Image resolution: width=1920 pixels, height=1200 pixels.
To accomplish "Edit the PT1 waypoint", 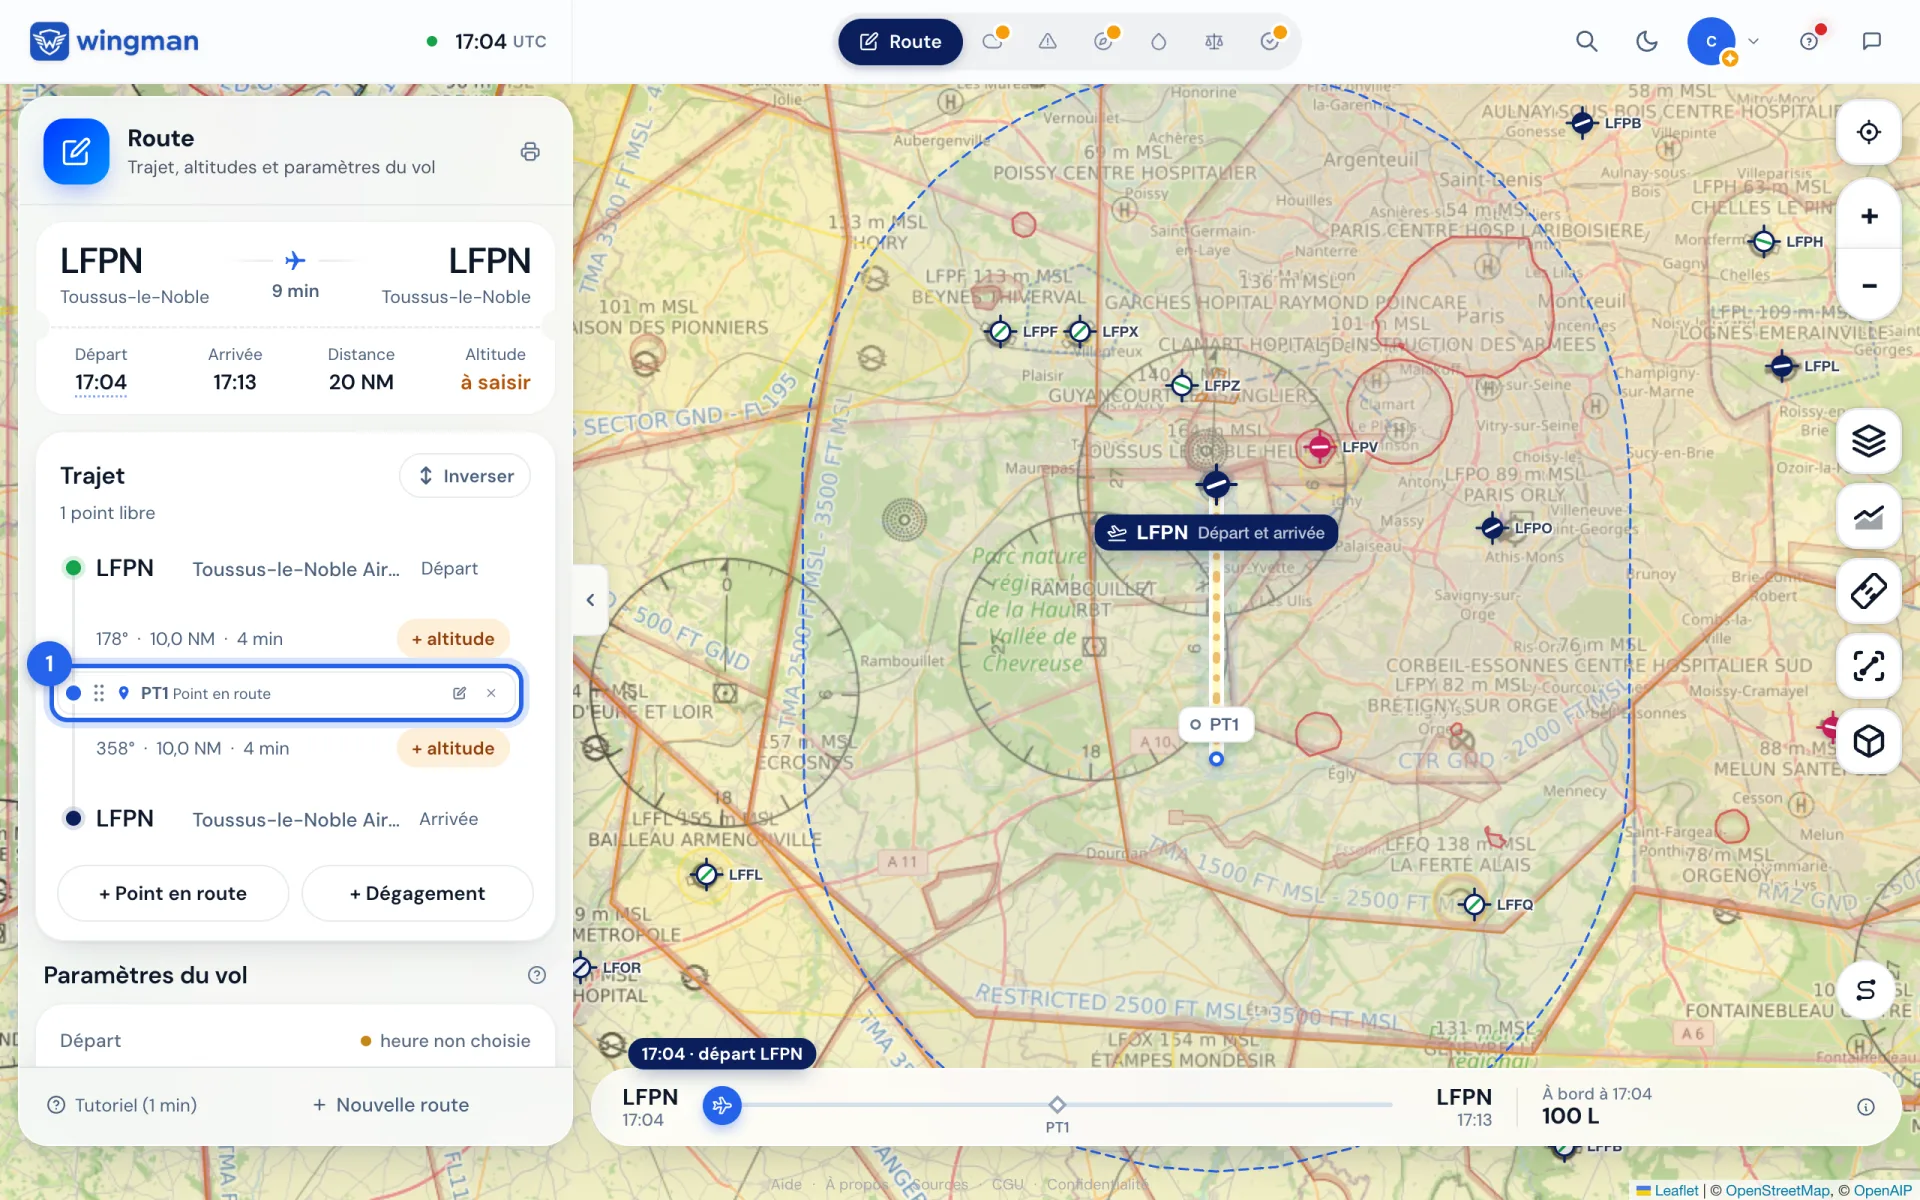I will (459, 693).
